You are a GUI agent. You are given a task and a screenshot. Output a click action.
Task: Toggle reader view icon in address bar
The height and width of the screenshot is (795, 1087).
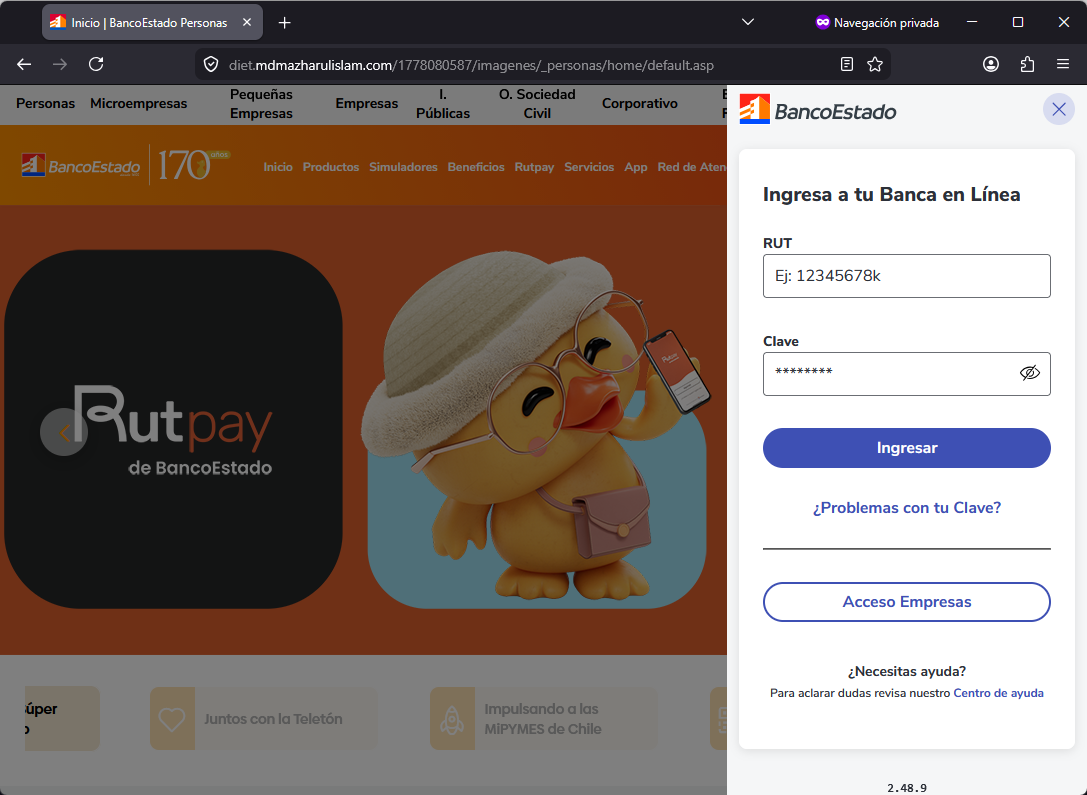(846, 64)
